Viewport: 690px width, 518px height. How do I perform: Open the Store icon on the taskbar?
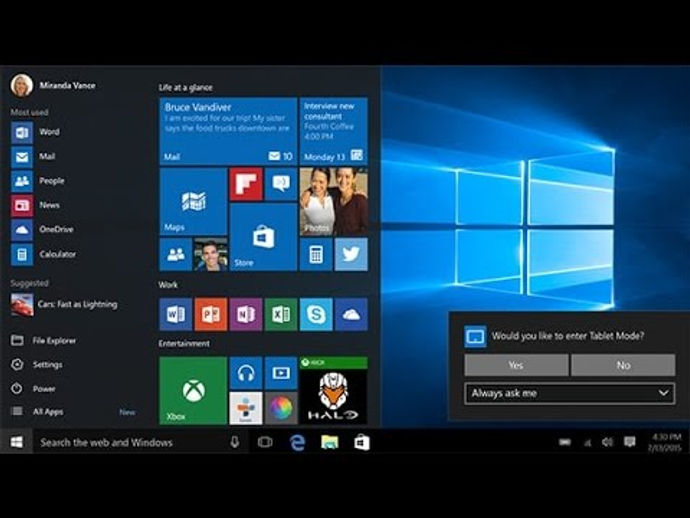coord(362,442)
